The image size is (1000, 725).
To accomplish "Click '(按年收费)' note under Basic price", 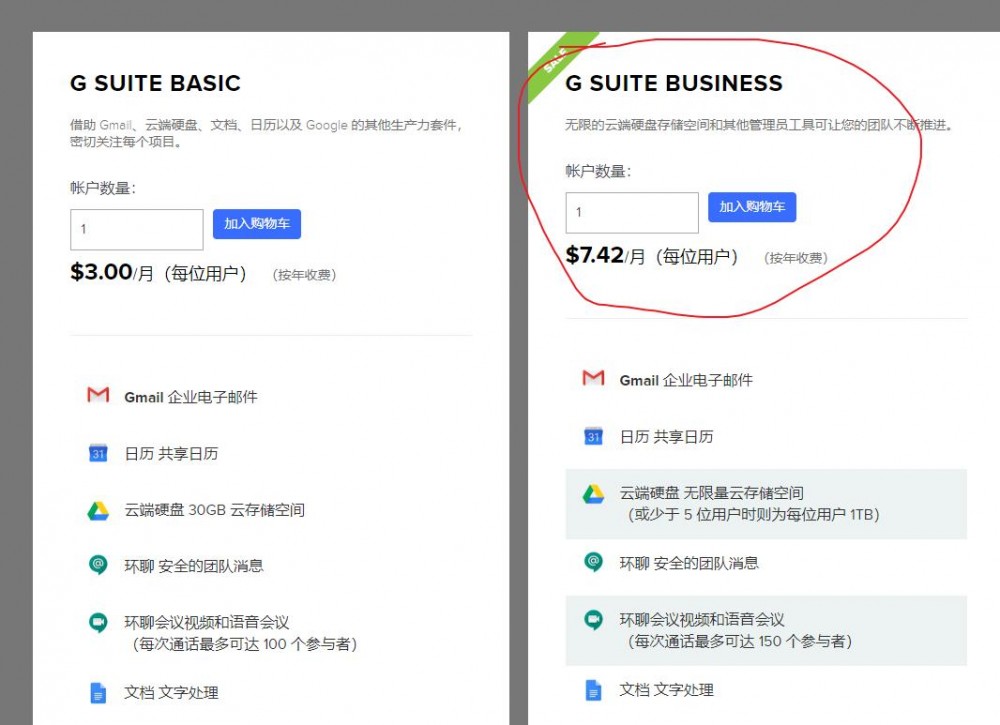I will 304,275.
